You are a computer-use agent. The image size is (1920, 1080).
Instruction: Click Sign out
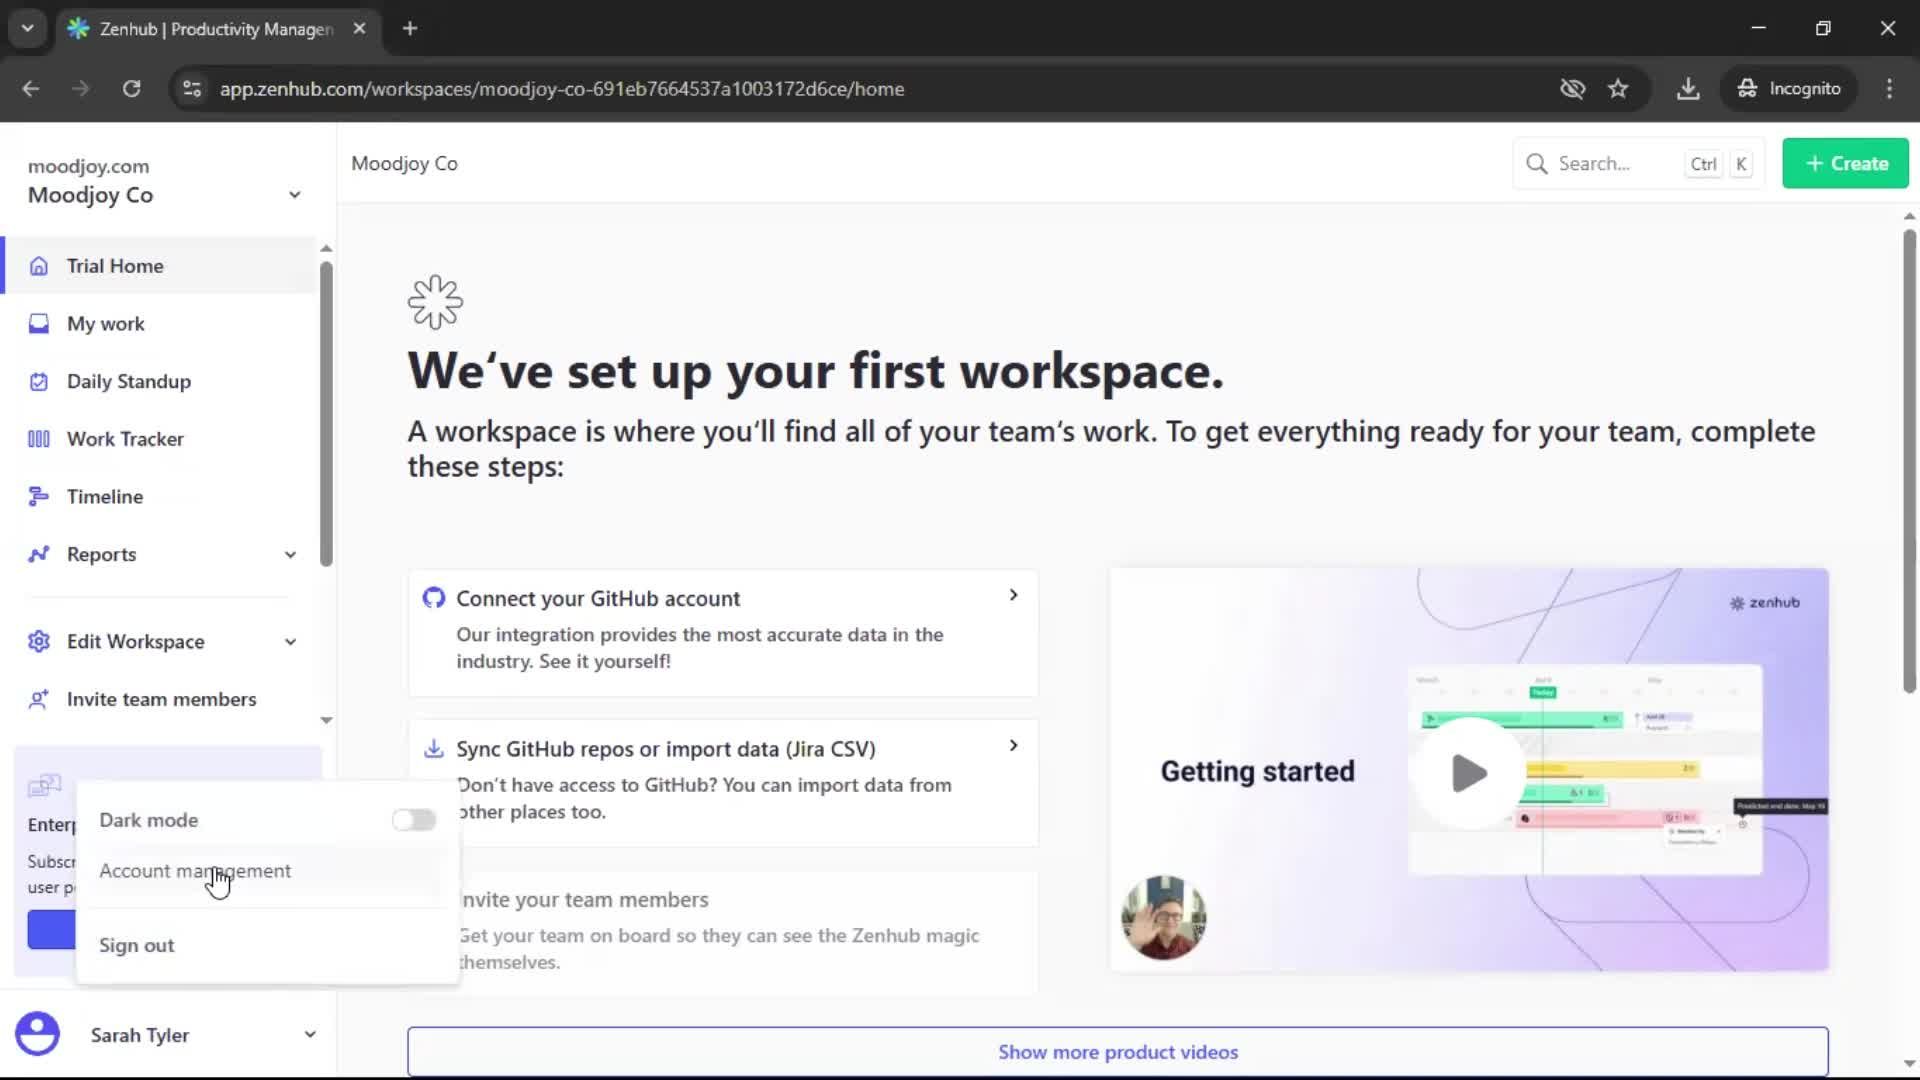[x=136, y=944]
